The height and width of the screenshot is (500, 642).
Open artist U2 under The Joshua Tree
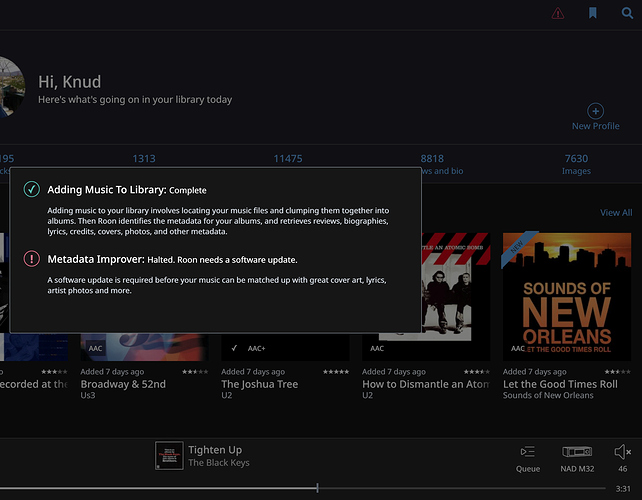(x=226, y=395)
